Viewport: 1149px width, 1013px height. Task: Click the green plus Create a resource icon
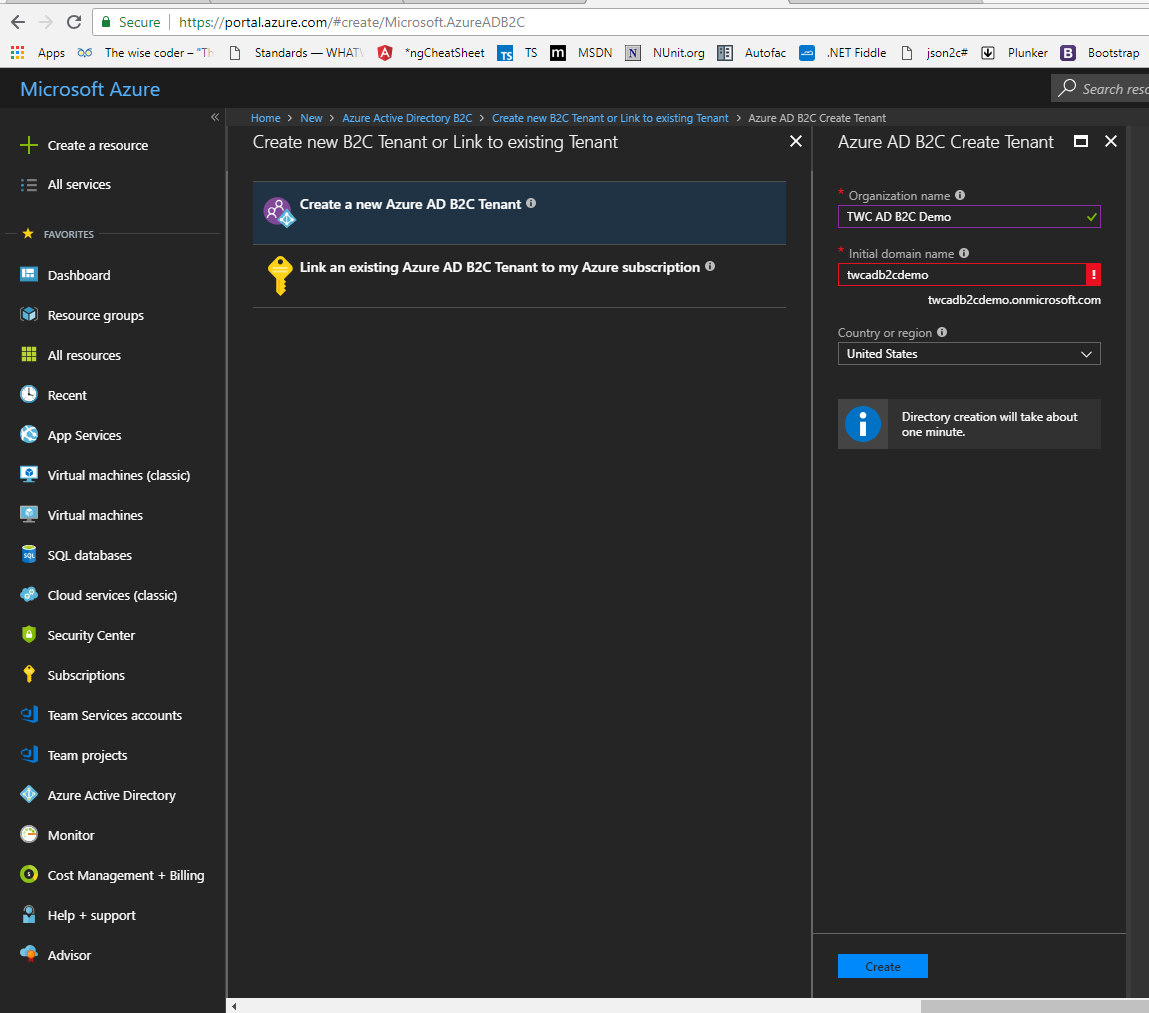29,145
